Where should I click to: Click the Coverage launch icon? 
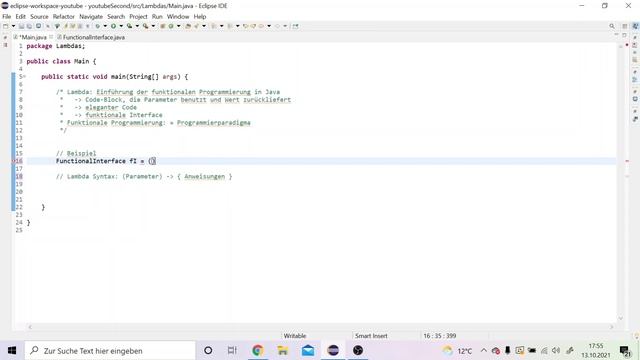pyautogui.click(x=129, y=26)
